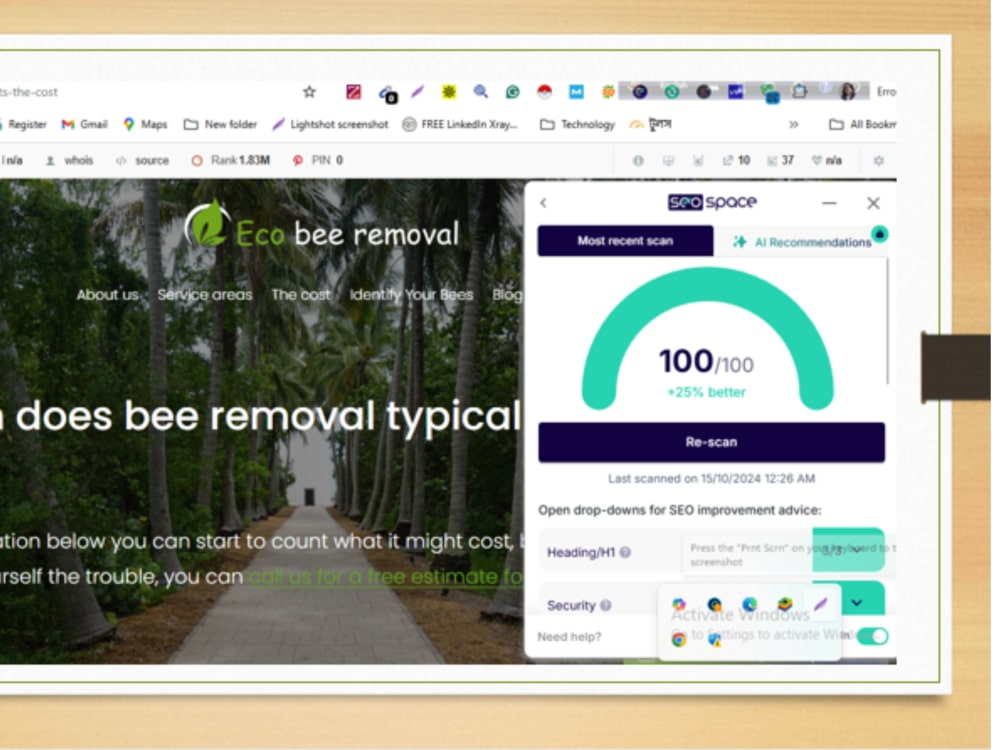The width and height of the screenshot is (1000, 750).
Task: Click the SEO Space logo
Action: click(712, 202)
